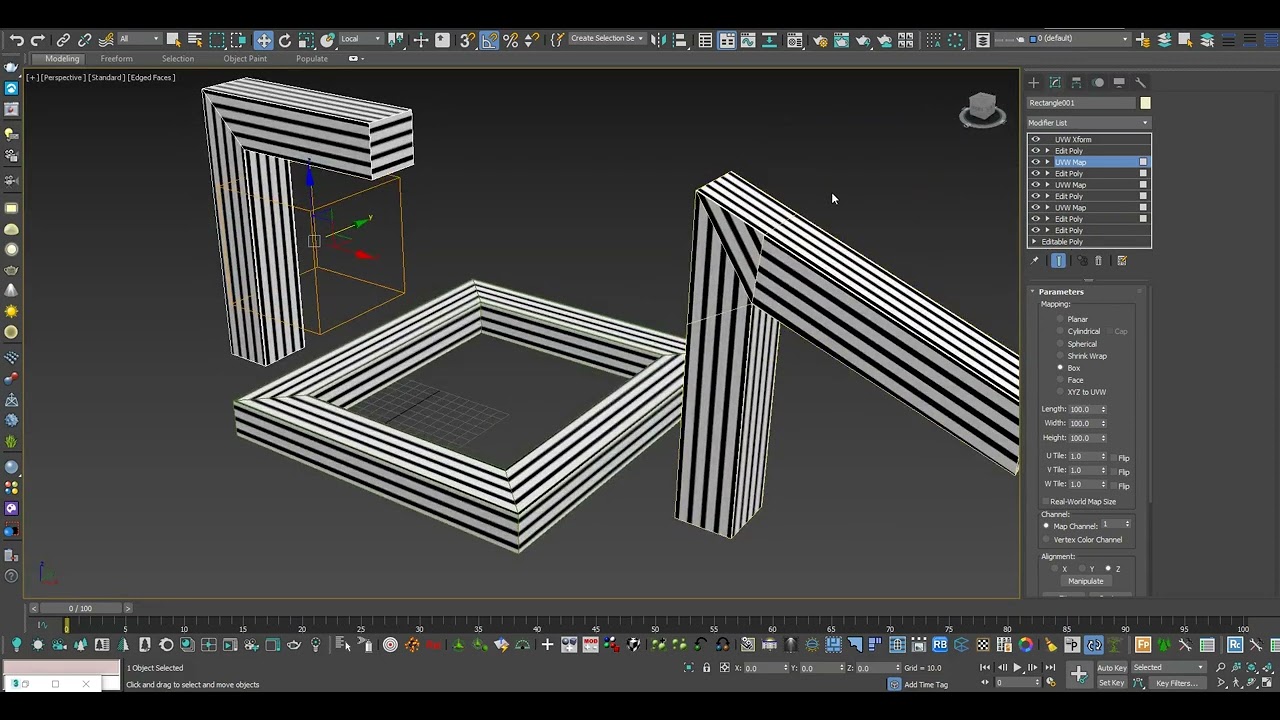
Task: Click the Play Animation button
Action: point(1017,667)
